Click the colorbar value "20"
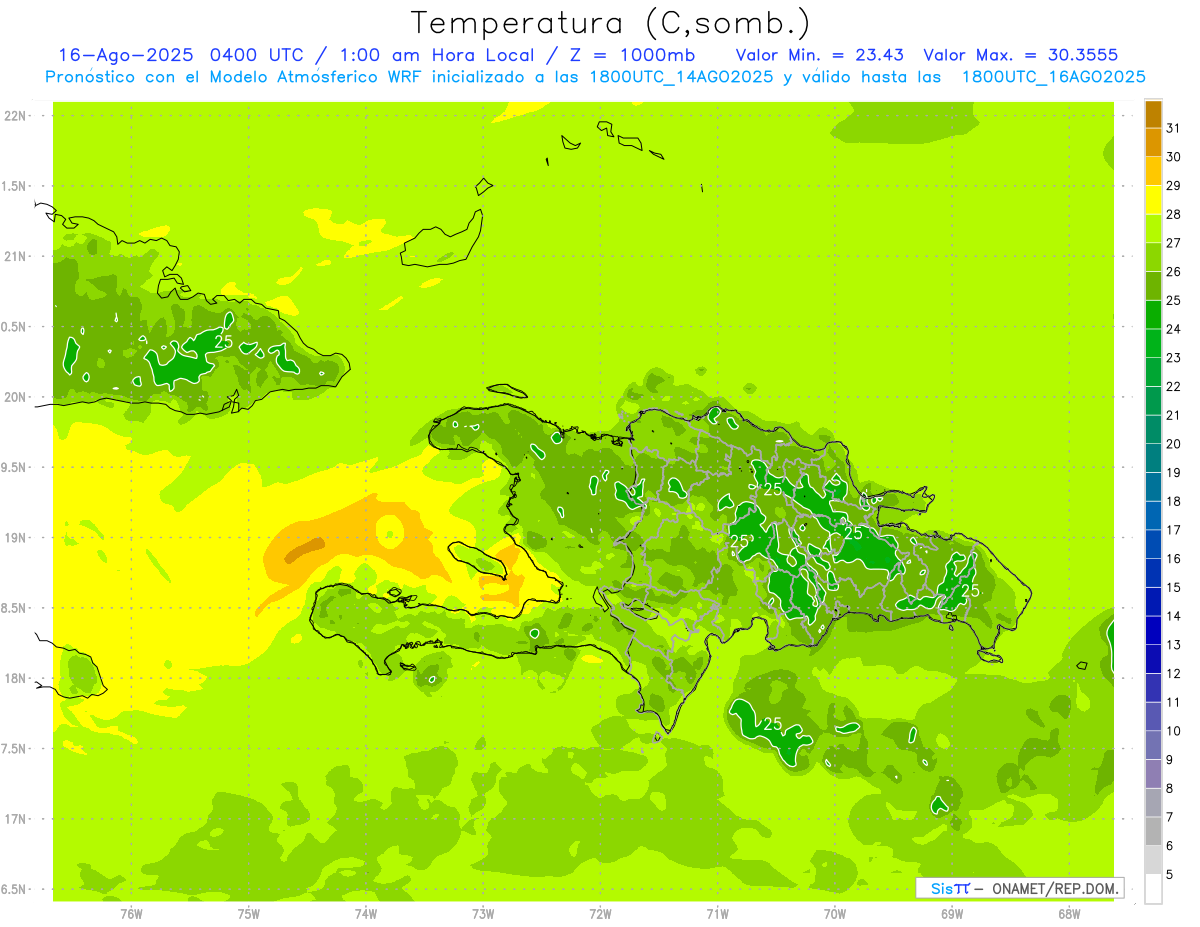Viewport: 1200px width, 927px height. coord(1174,444)
